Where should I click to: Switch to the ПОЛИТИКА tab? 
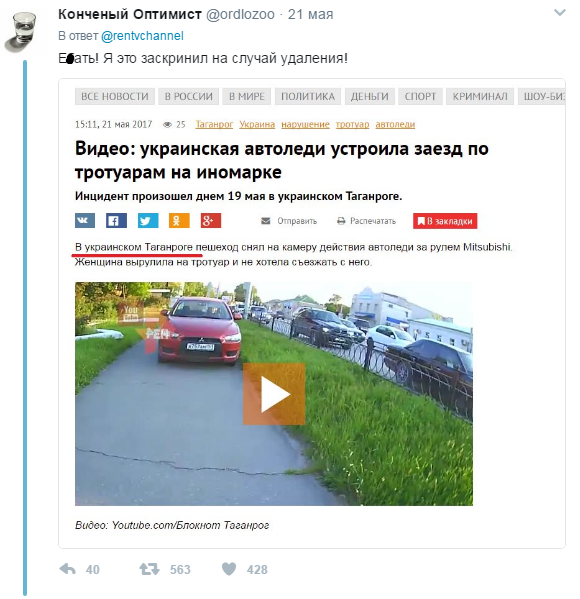[x=308, y=96]
